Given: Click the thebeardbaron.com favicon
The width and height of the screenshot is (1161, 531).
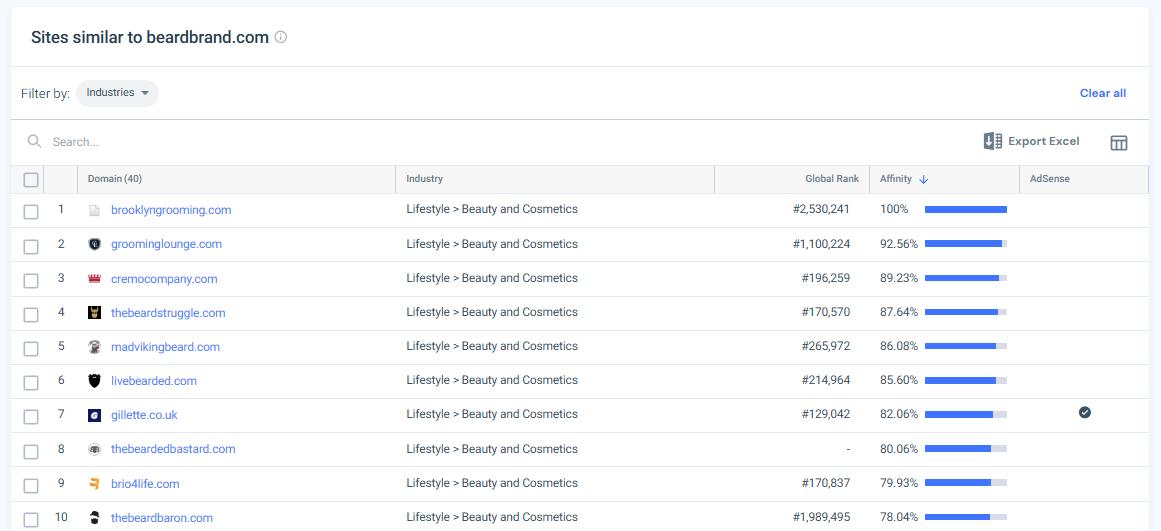Looking at the screenshot, I should 94,518.
